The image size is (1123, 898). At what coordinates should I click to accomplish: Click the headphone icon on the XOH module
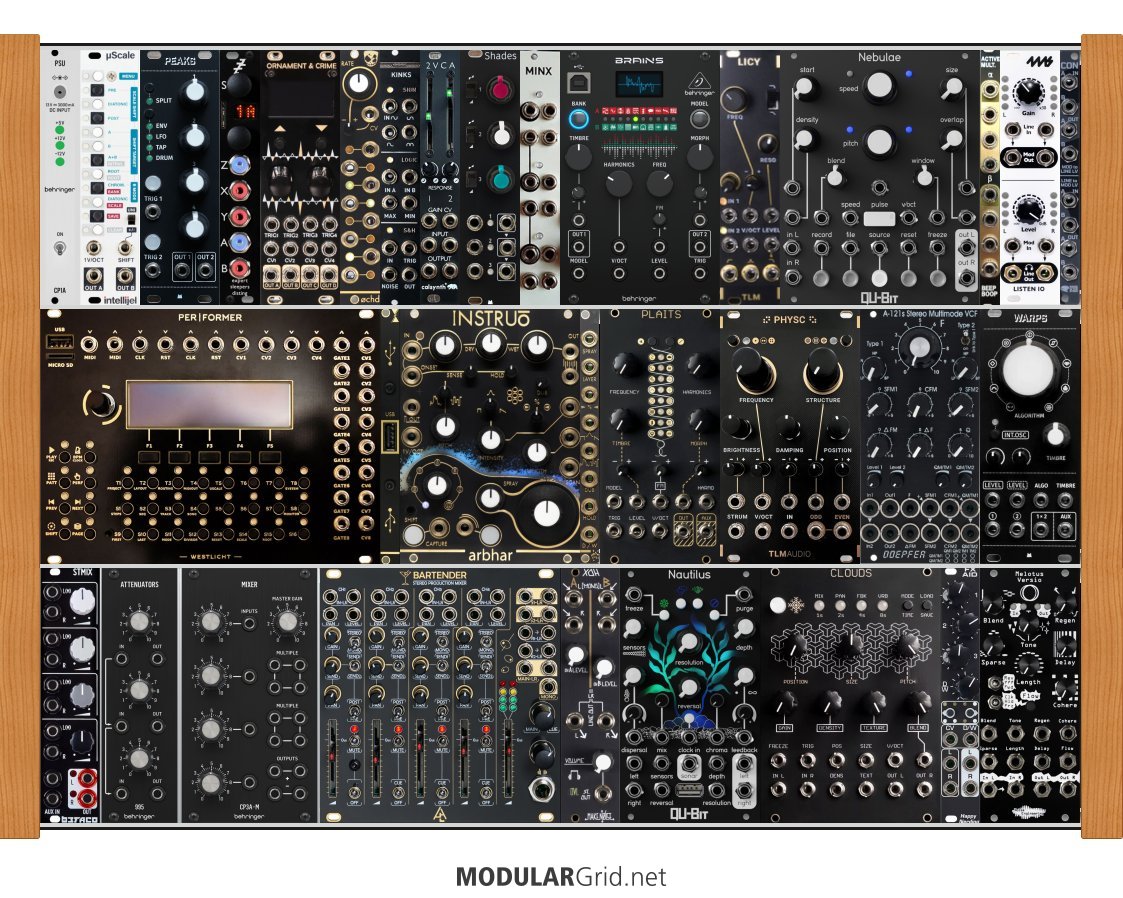573,774
